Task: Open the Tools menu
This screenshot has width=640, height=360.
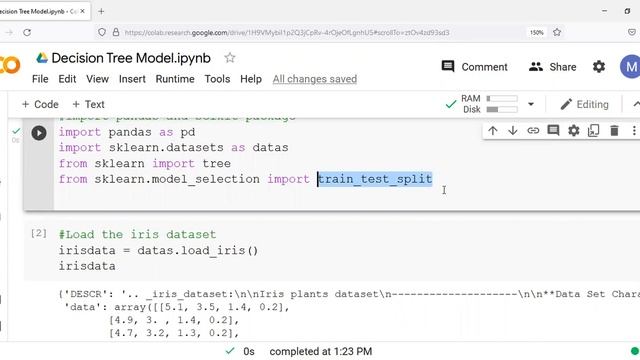Action: tap(217, 79)
